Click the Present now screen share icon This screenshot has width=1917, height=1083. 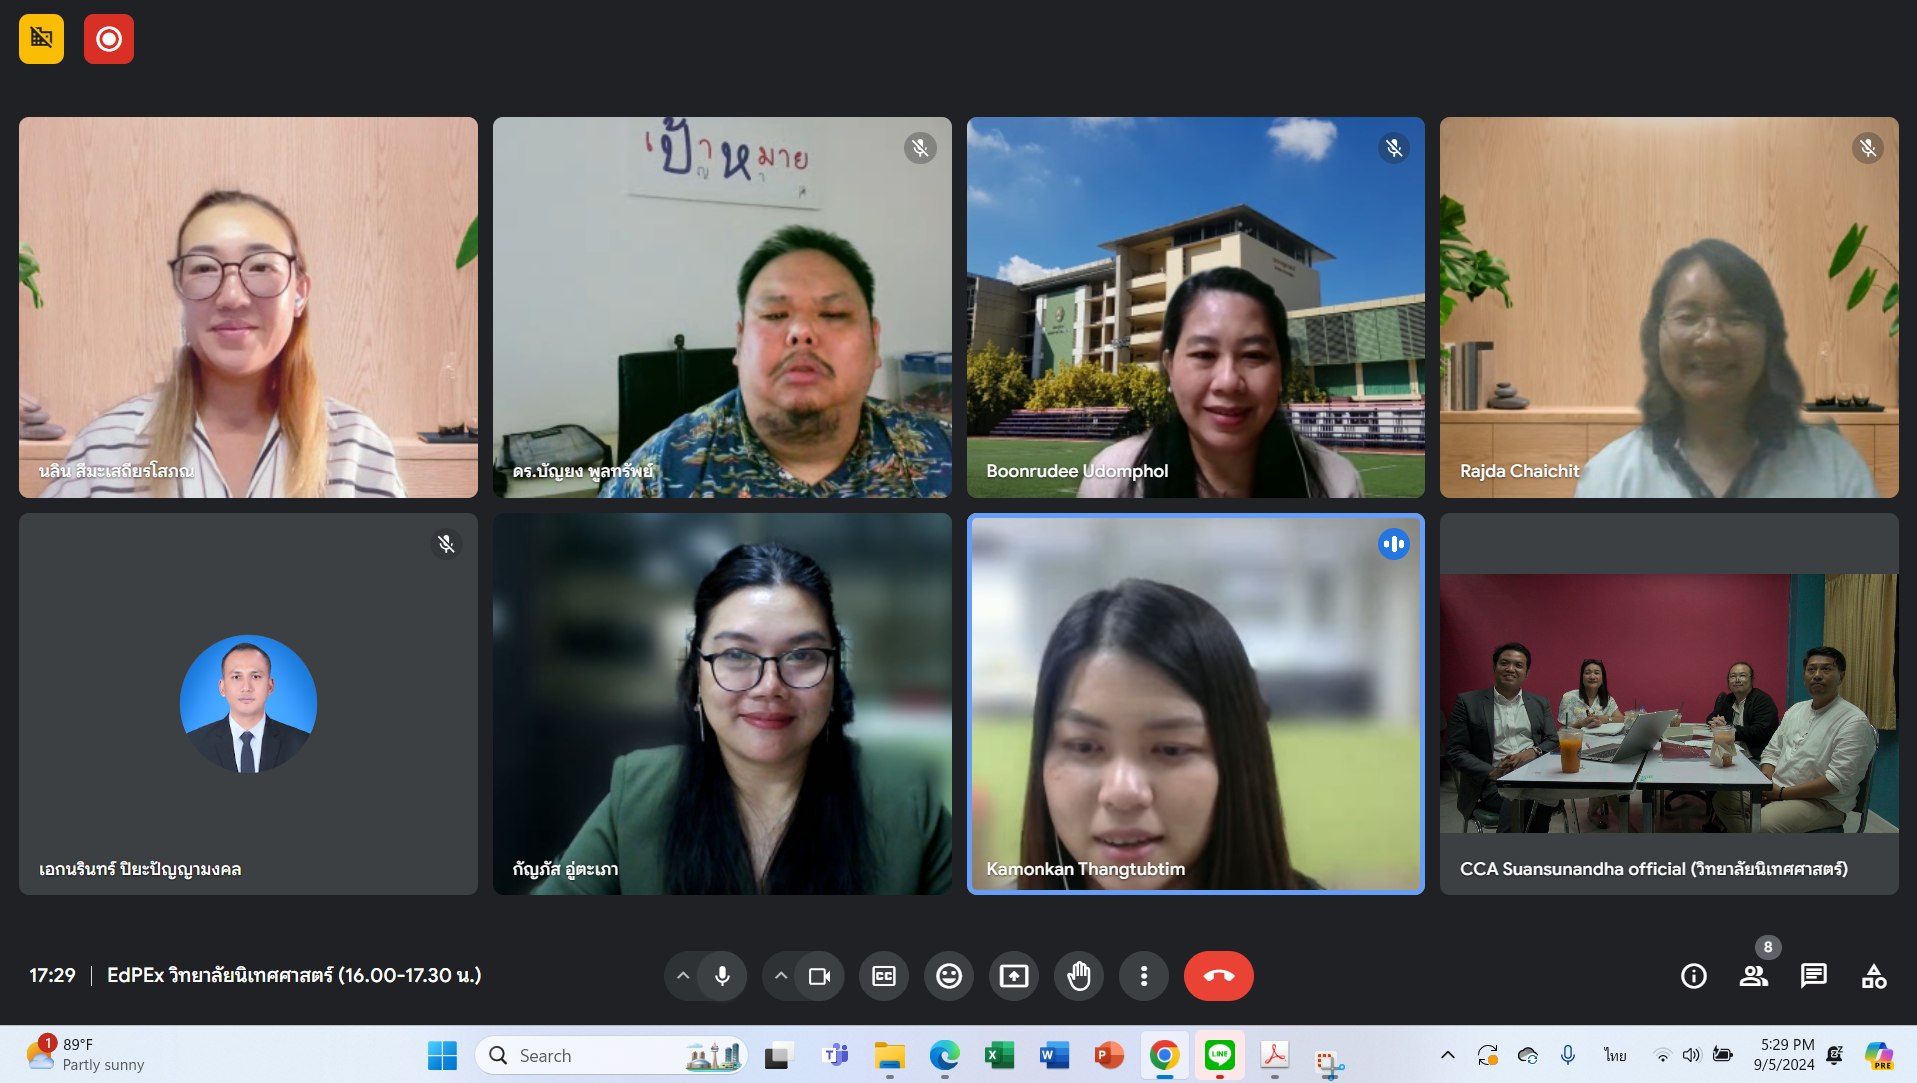tap(1013, 976)
